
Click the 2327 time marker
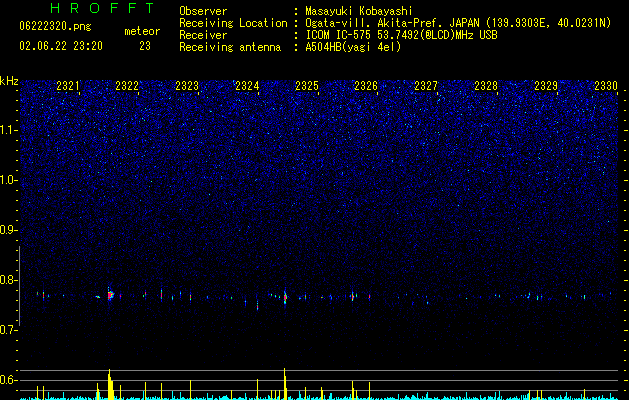click(426, 86)
